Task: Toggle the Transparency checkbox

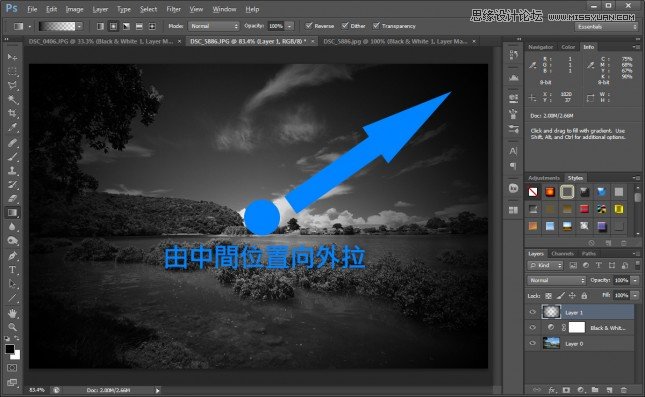Action: tap(376, 26)
